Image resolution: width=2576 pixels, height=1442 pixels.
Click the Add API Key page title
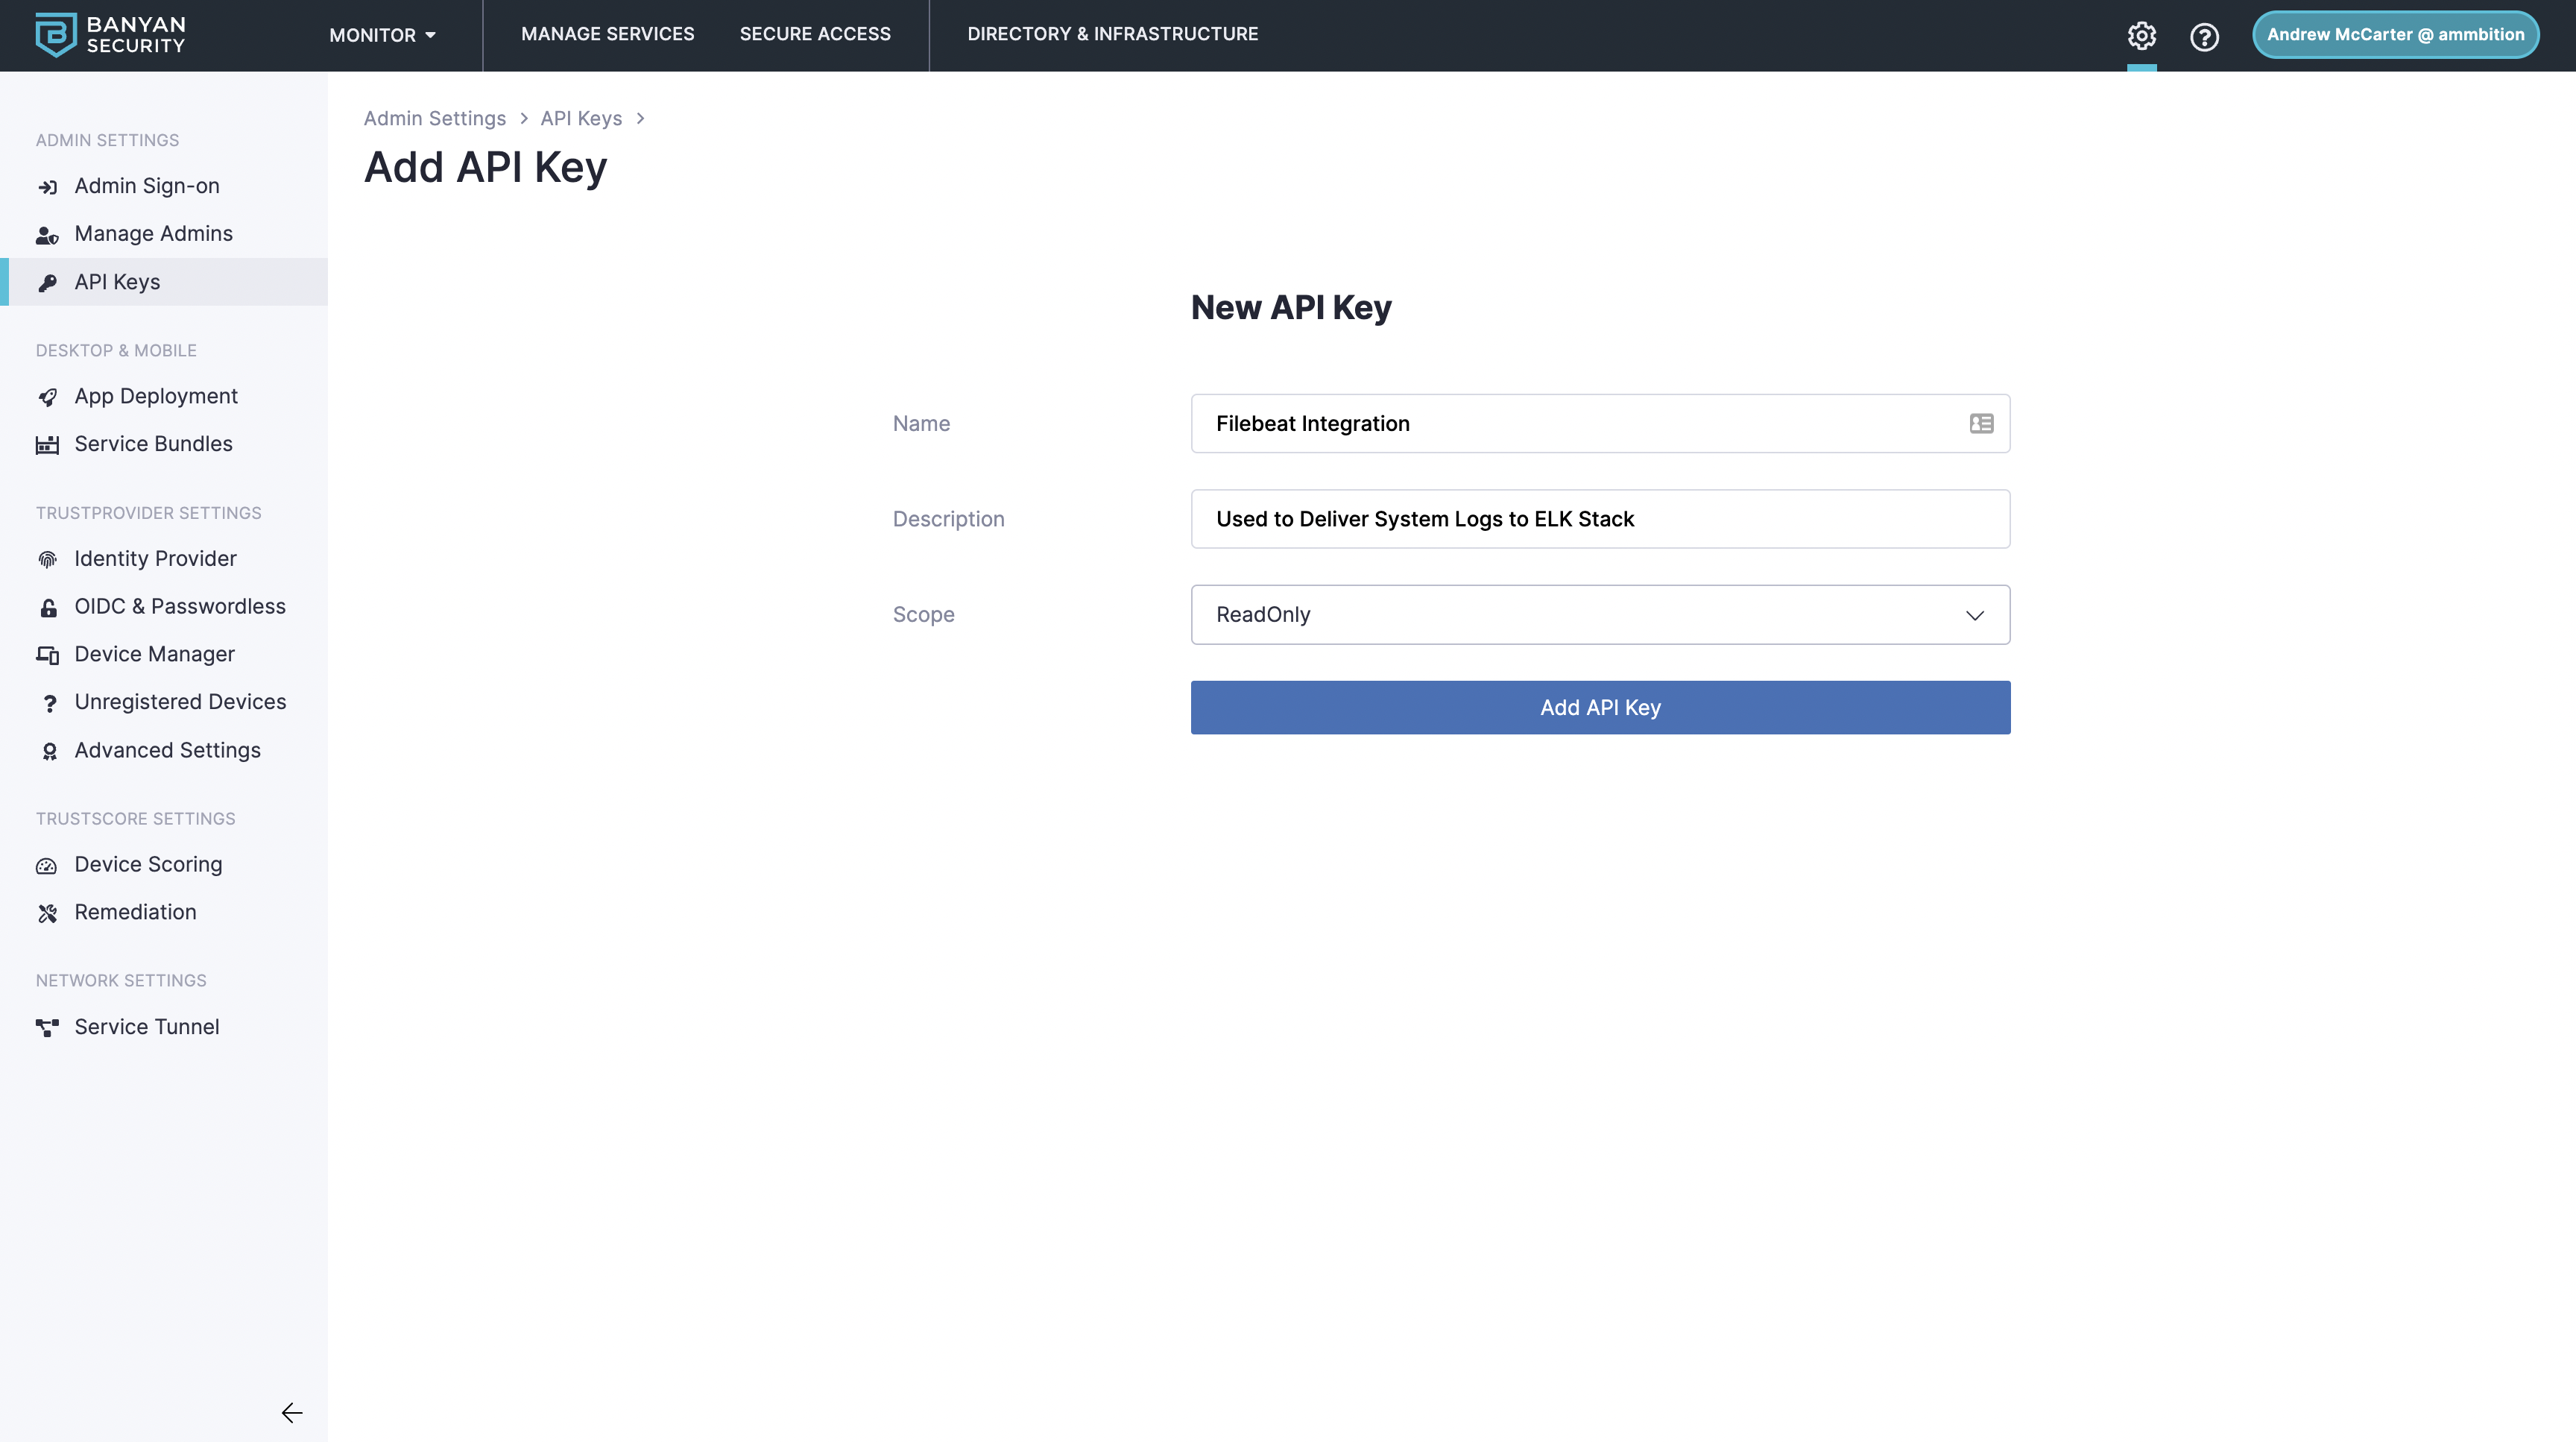pos(485,167)
